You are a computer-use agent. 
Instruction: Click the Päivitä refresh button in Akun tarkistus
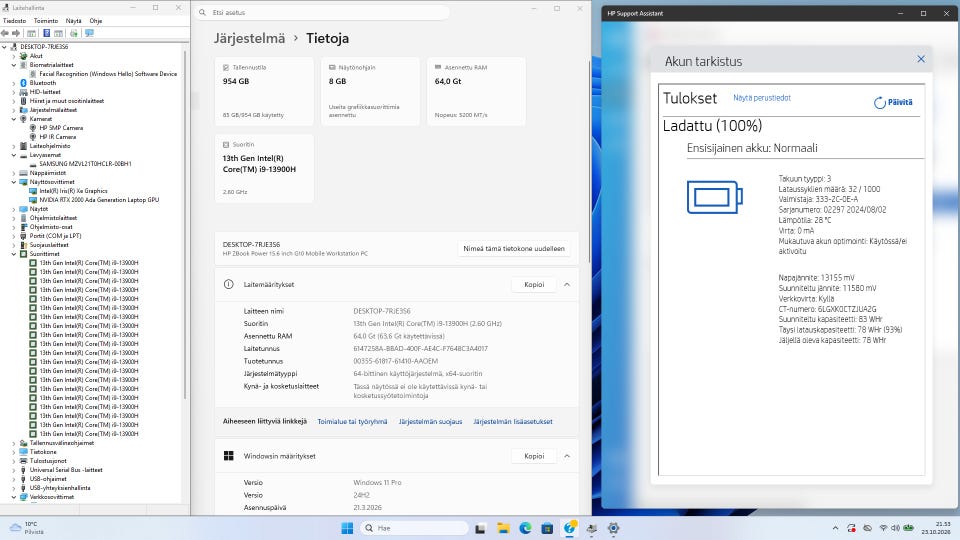(893, 102)
